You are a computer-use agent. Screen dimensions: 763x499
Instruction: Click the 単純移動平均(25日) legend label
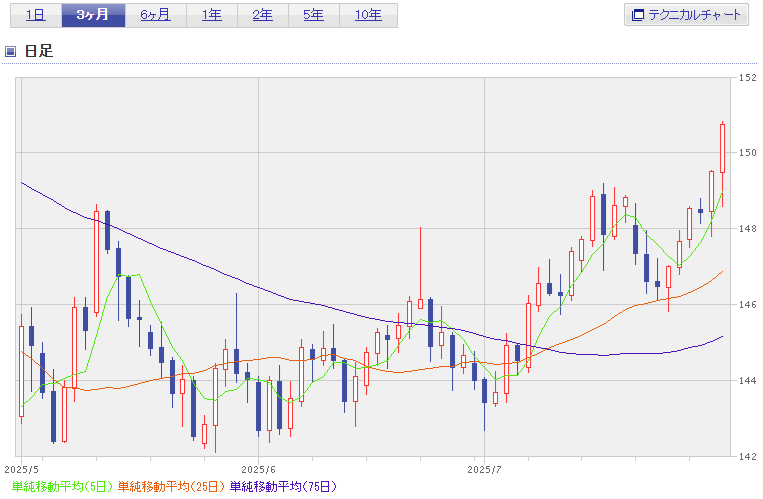click(171, 486)
